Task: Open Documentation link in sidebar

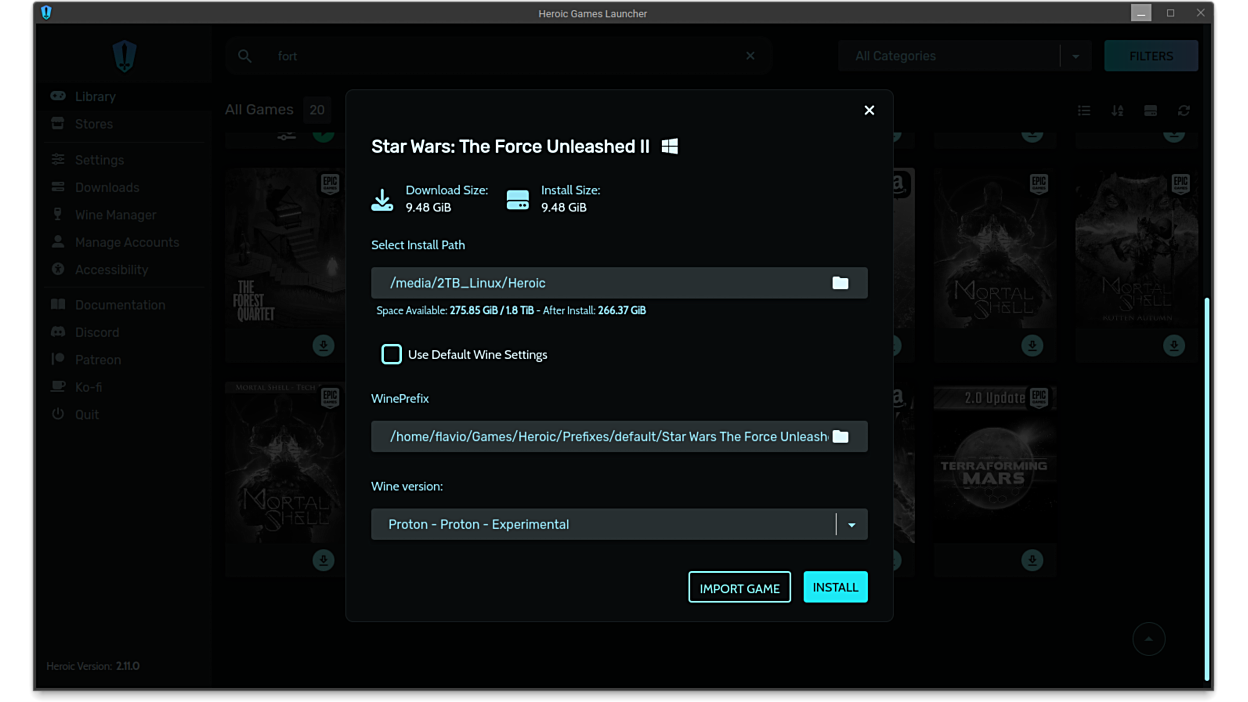Action: pyautogui.click(x=119, y=305)
